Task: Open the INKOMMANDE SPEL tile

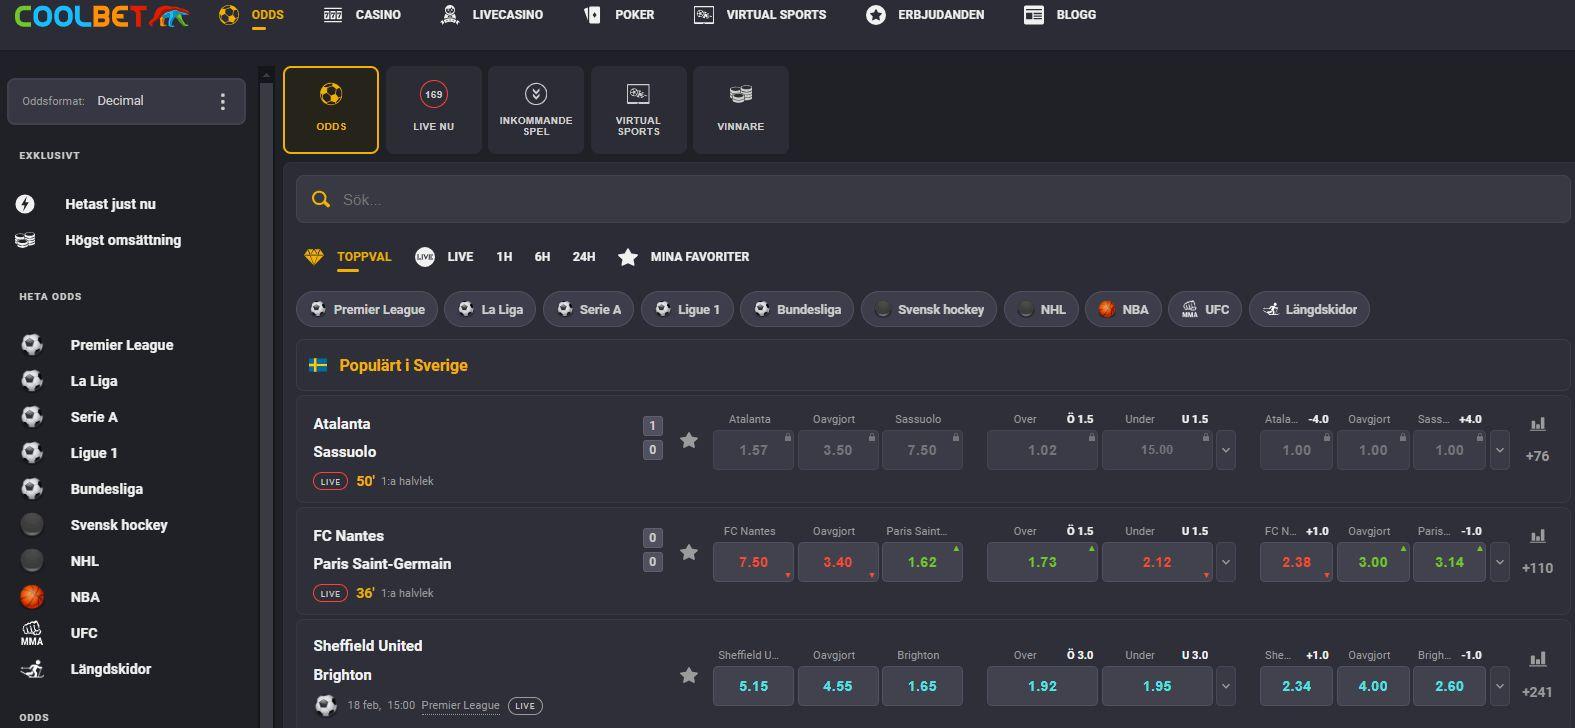Action: coord(536,110)
